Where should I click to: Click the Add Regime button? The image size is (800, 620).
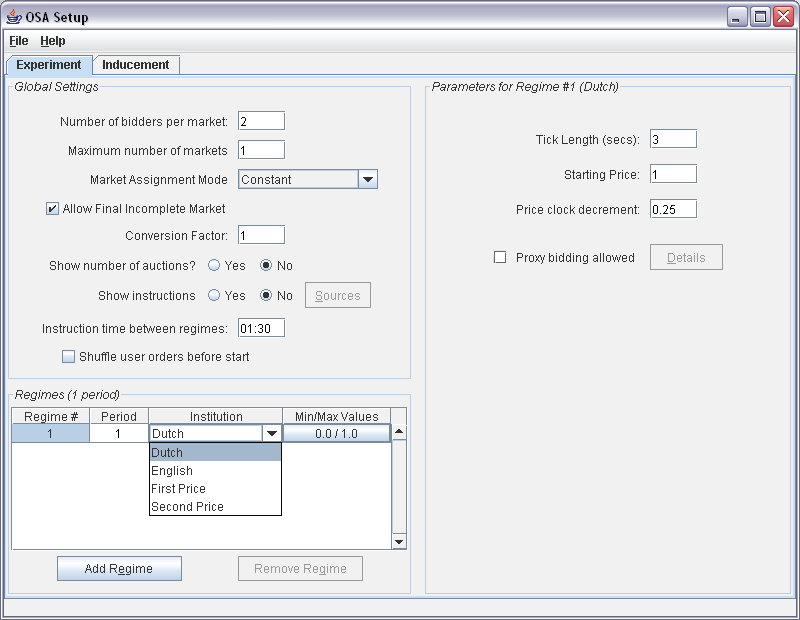[119, 568]
